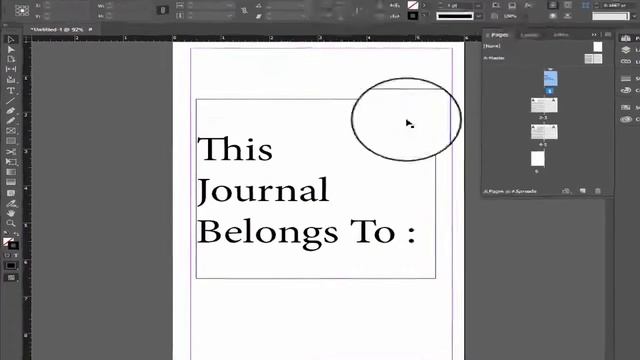This screenshot has width=640, height=360.
Task: Click the reference point locator grid
Action: 22,11
